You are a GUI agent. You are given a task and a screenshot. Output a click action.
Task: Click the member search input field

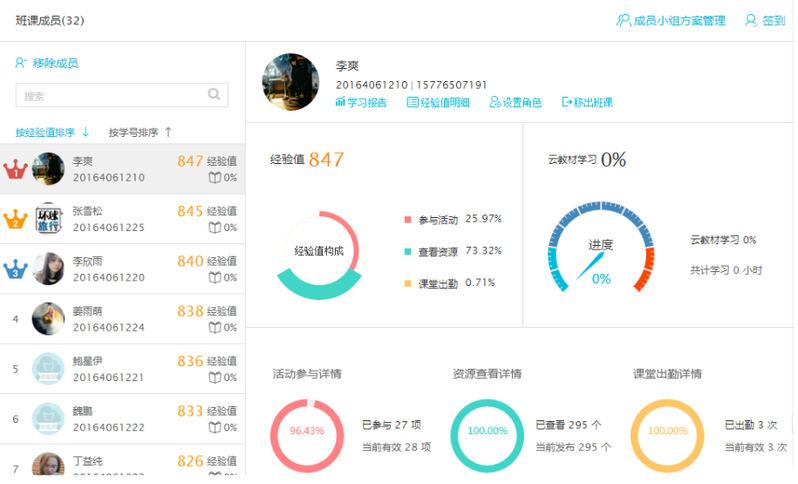(110, 96)
